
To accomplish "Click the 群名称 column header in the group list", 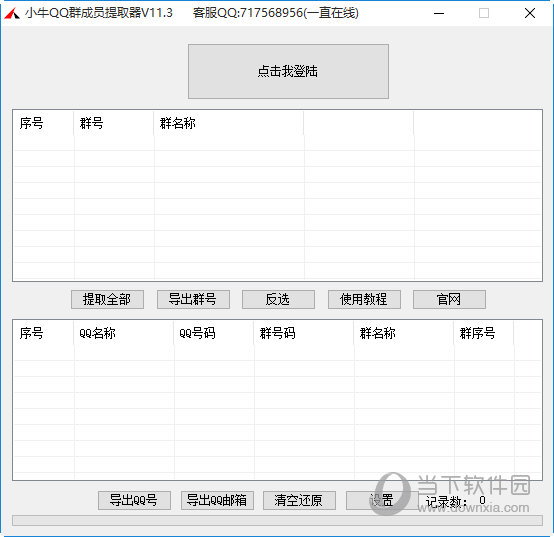I will (229, 123).
